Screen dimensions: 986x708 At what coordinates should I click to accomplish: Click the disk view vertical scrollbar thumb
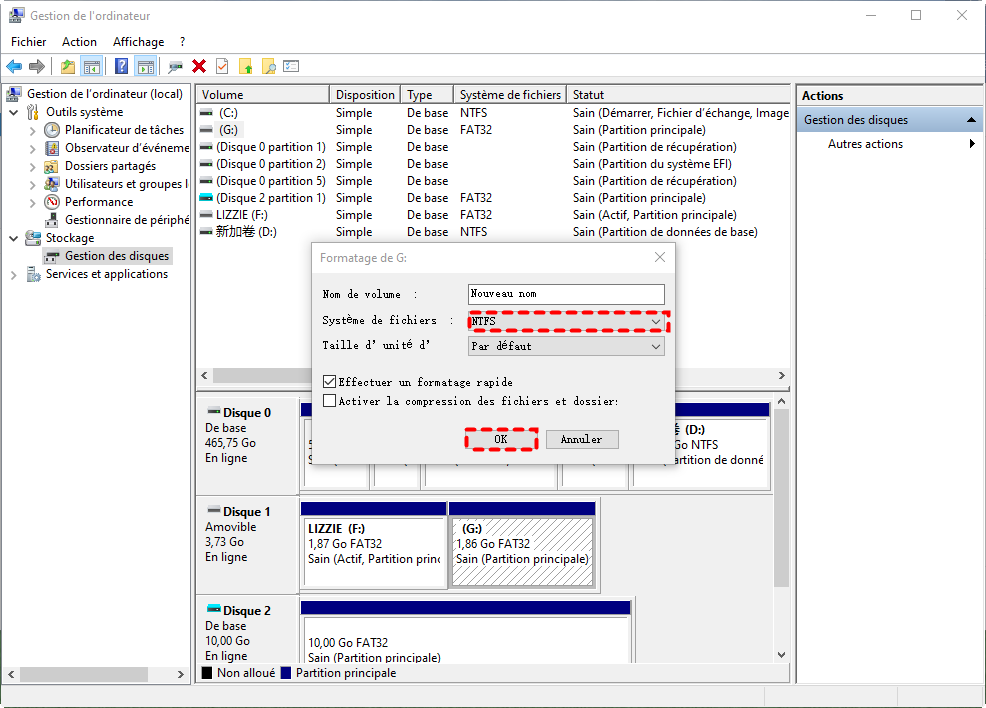(781, 498)
